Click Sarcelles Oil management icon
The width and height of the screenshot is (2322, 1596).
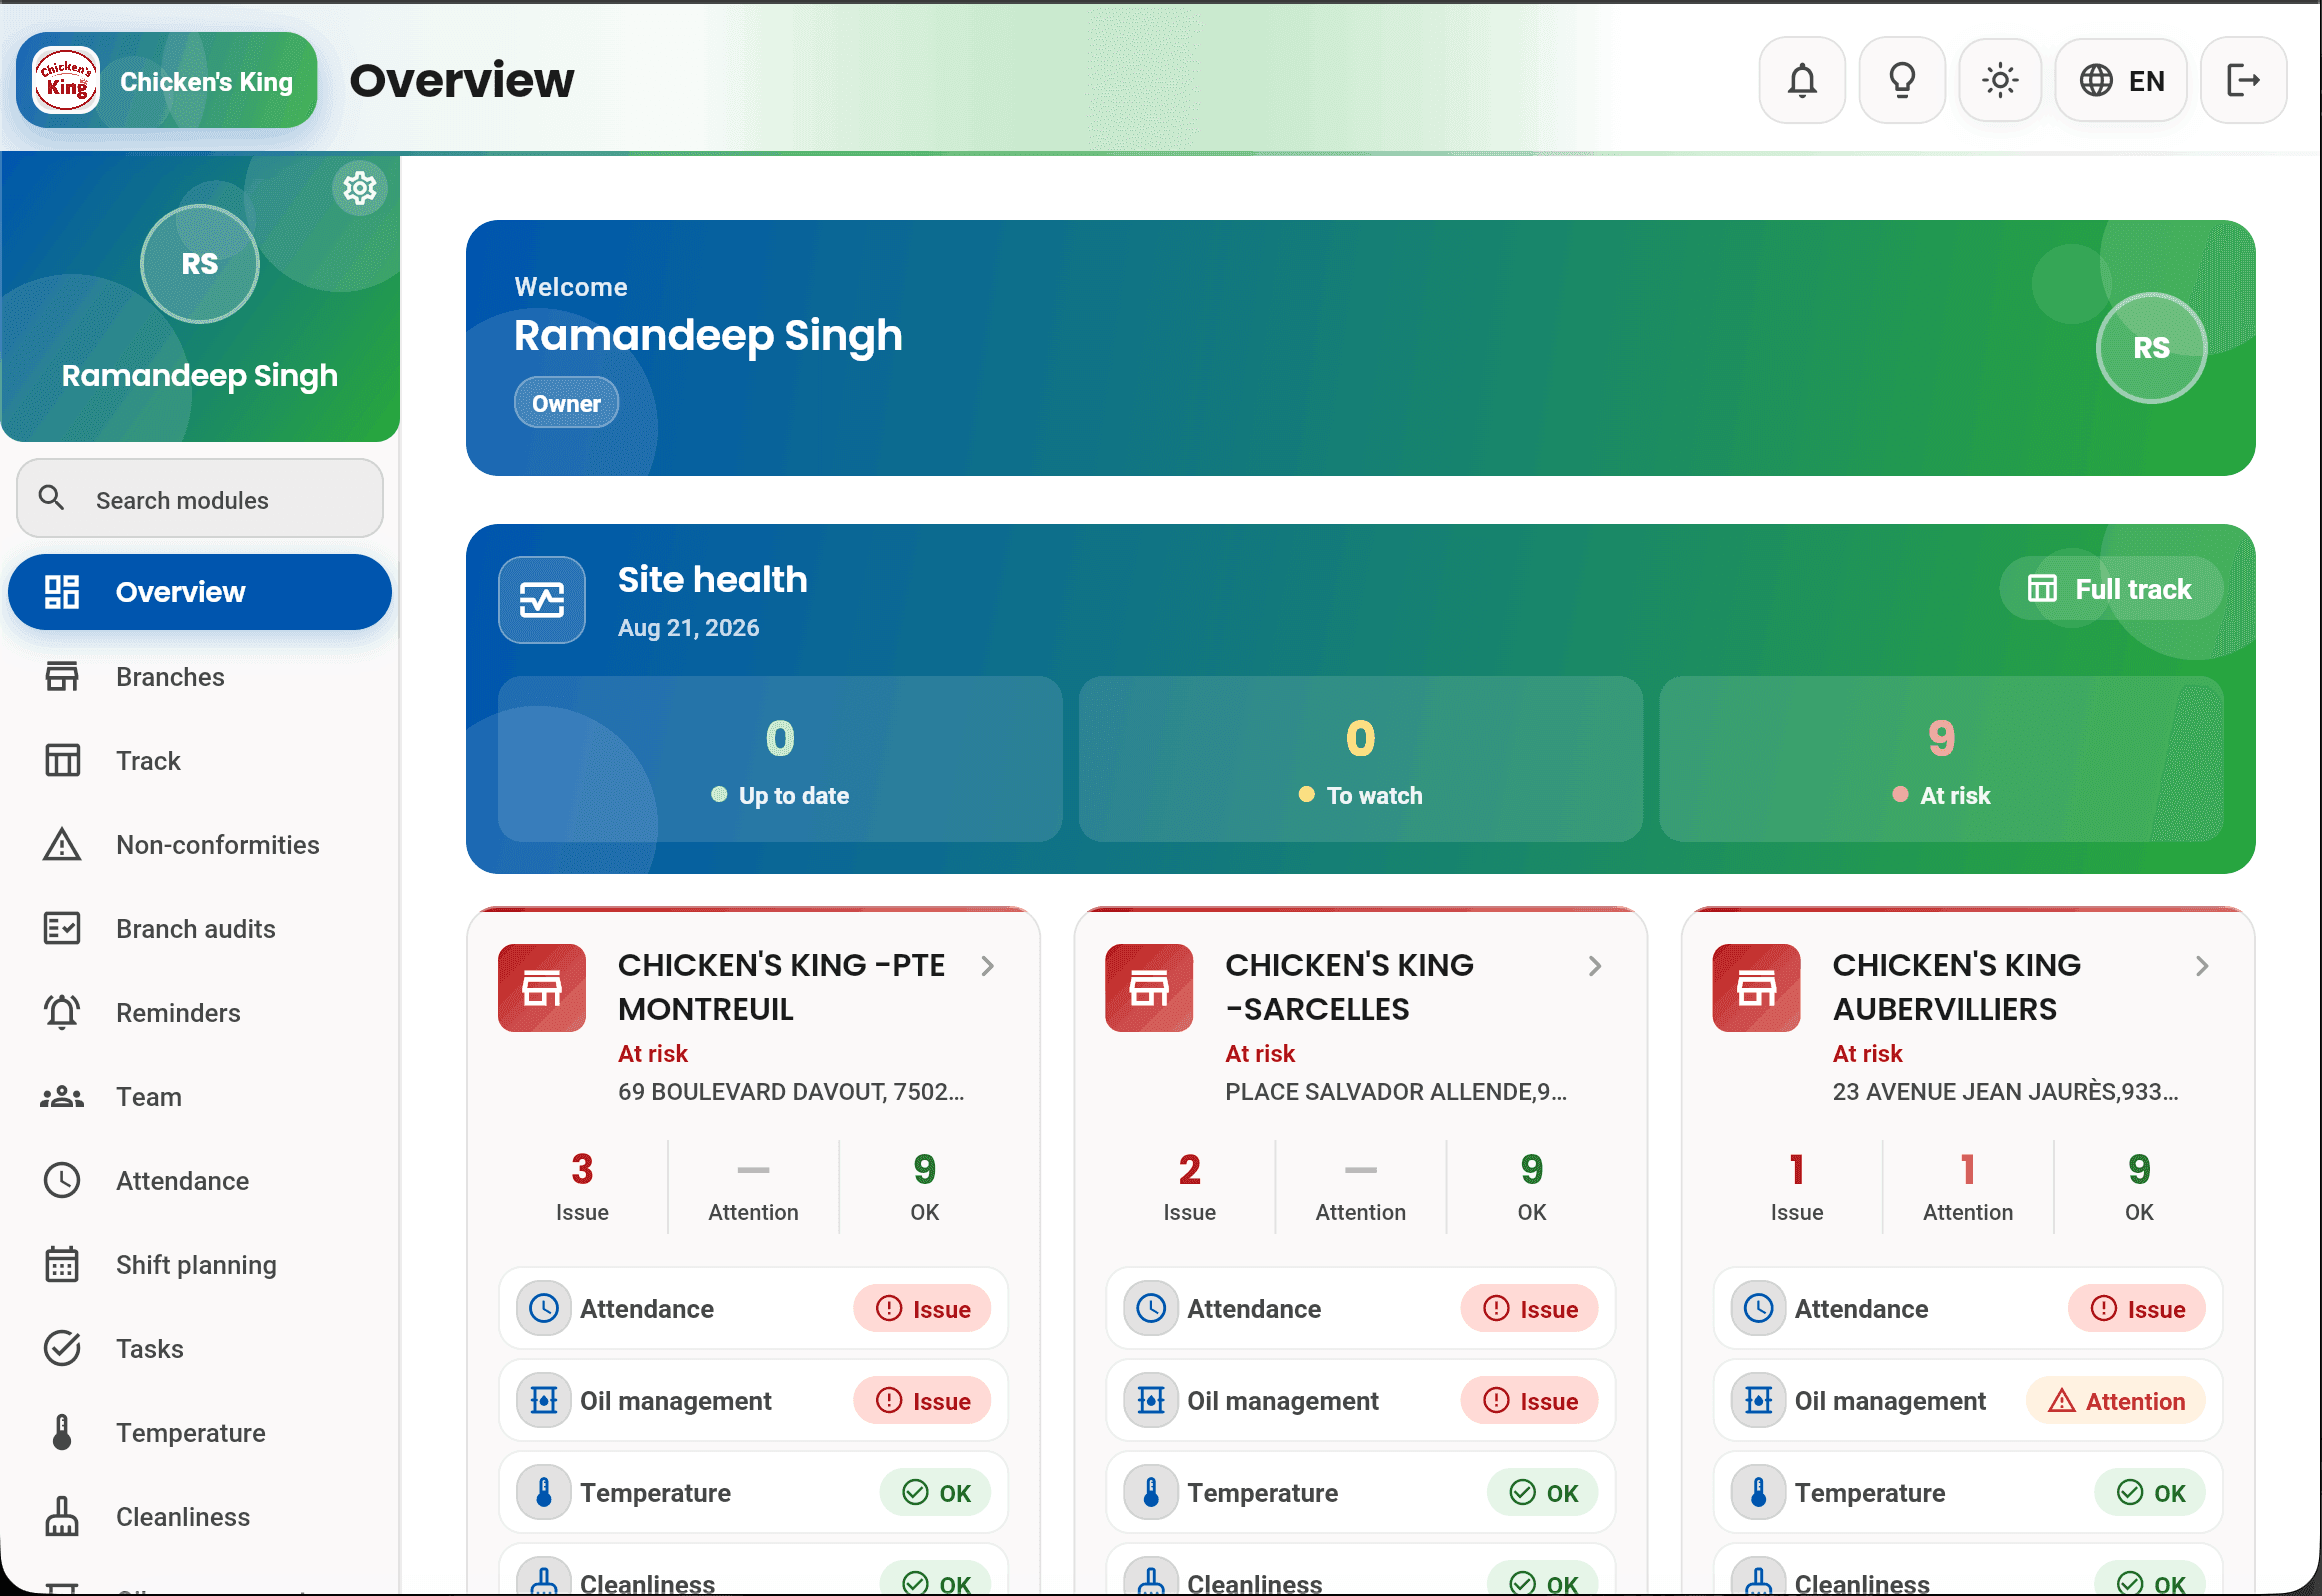tap(1151, 1401)
